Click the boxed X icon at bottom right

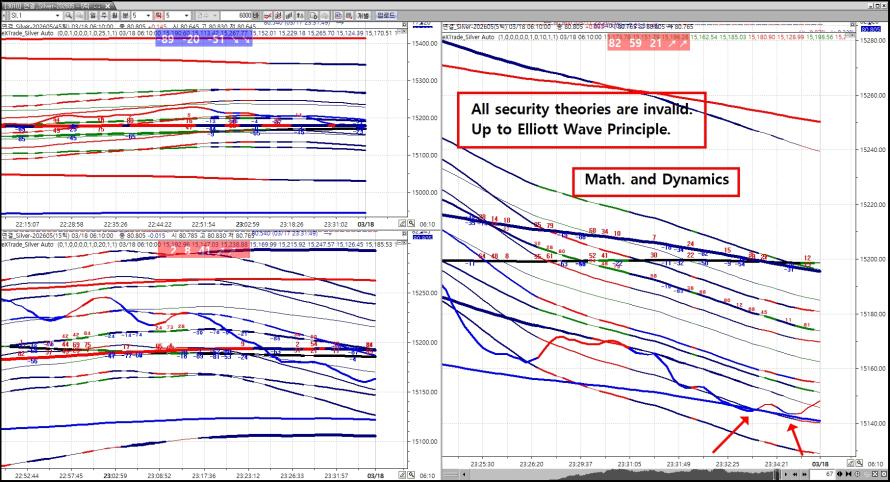click(875, 474)
